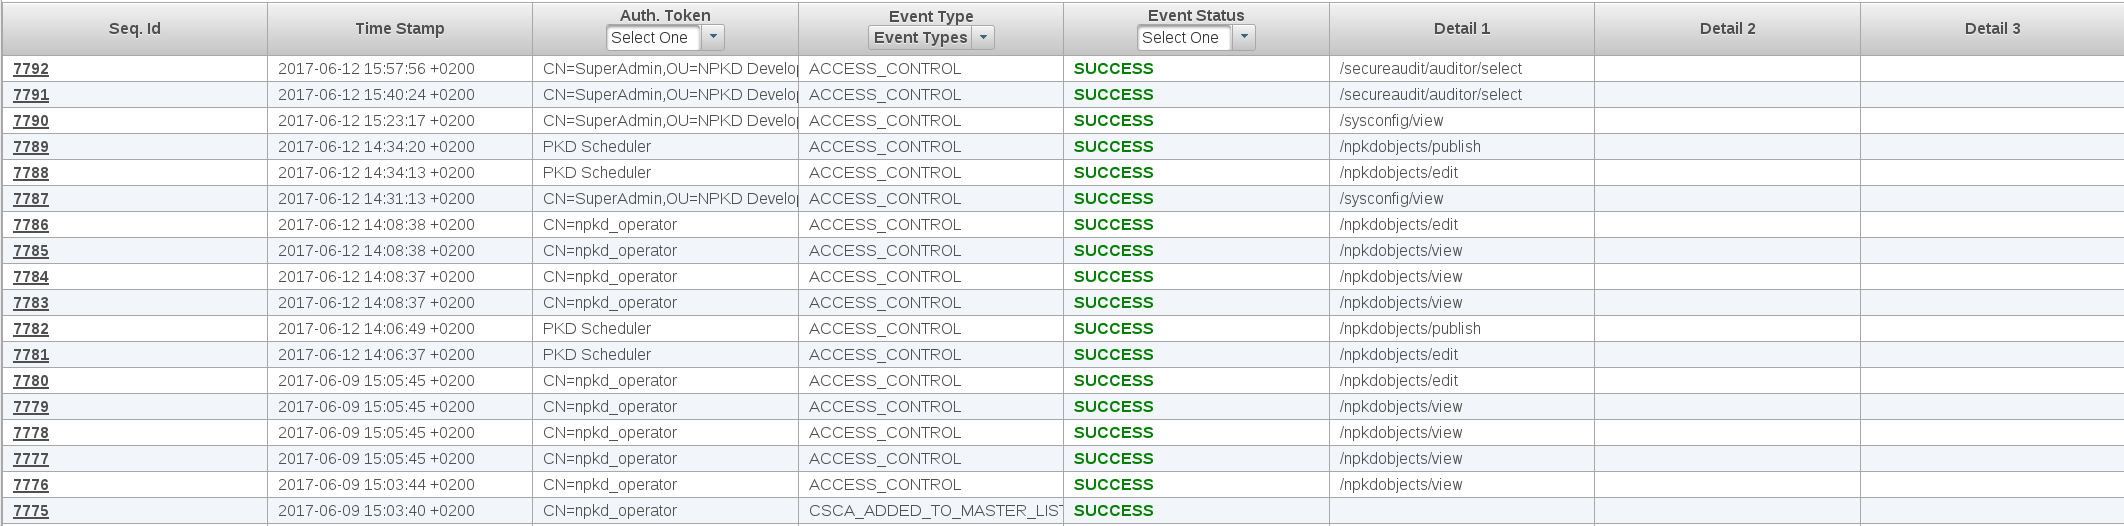Click the Auth. Token dropdown arrow
The height and width of the screenshot is (526, 2124).
(x=713, y=38)
